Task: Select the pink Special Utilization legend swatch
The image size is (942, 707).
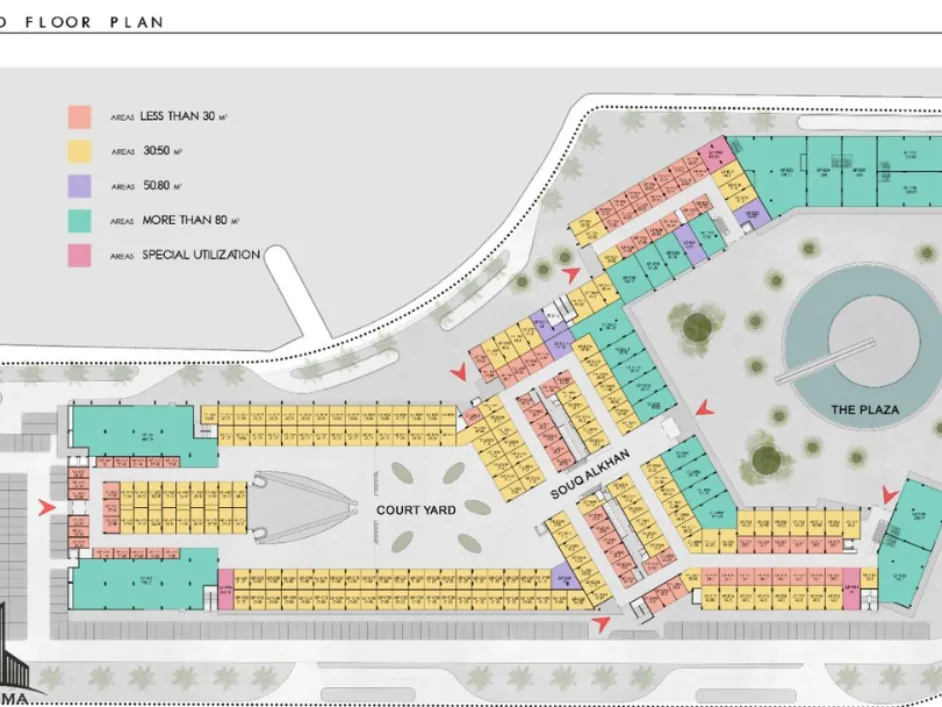Action: (79, 255)
